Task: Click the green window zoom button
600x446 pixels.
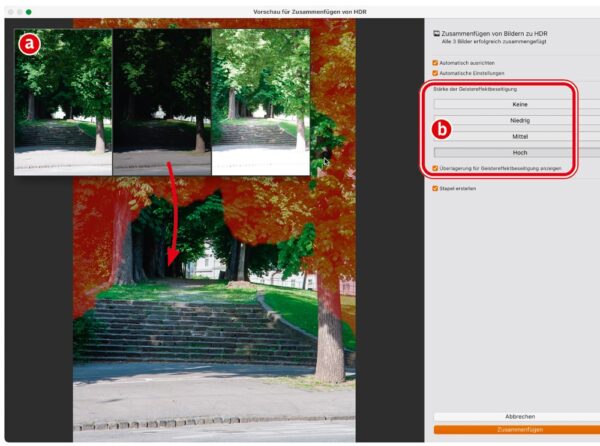Action: click(x=28, y=12)
